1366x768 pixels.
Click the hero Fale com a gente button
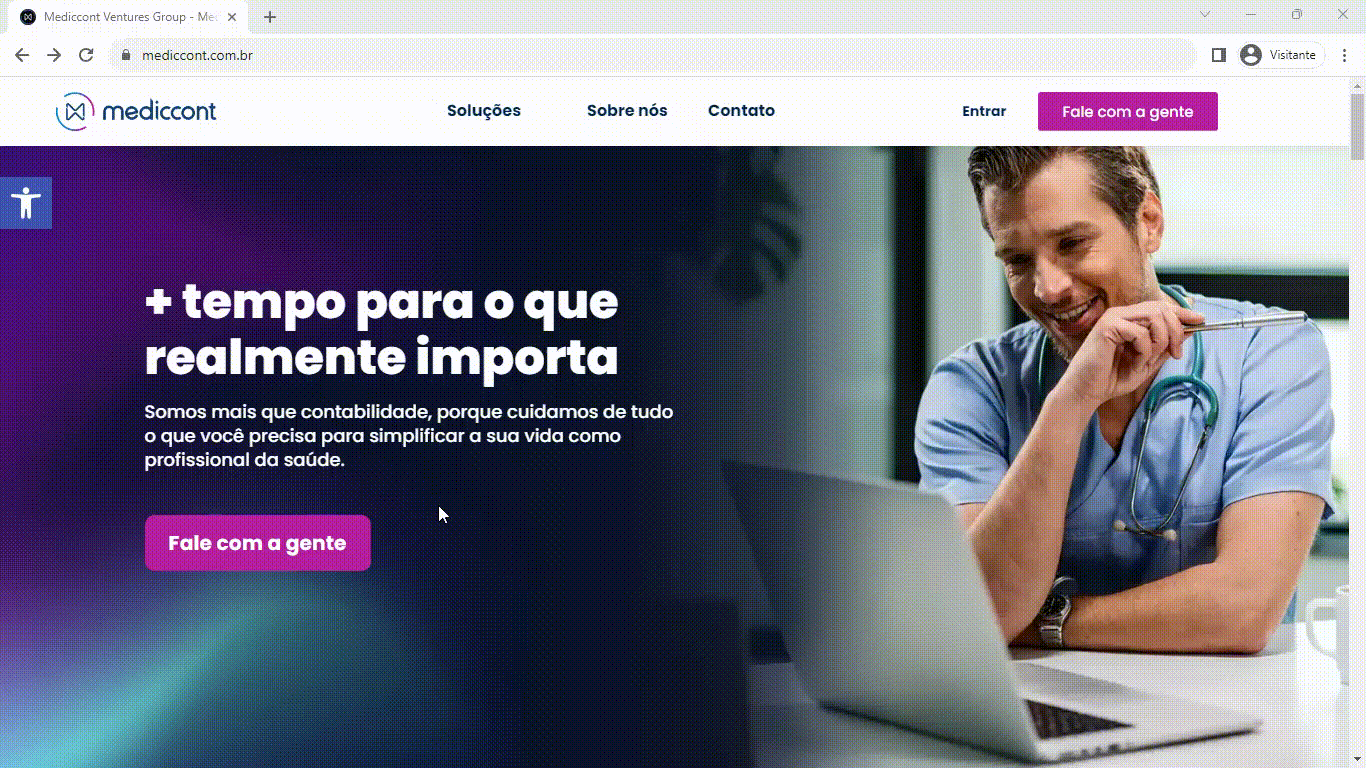click(258, 543)
